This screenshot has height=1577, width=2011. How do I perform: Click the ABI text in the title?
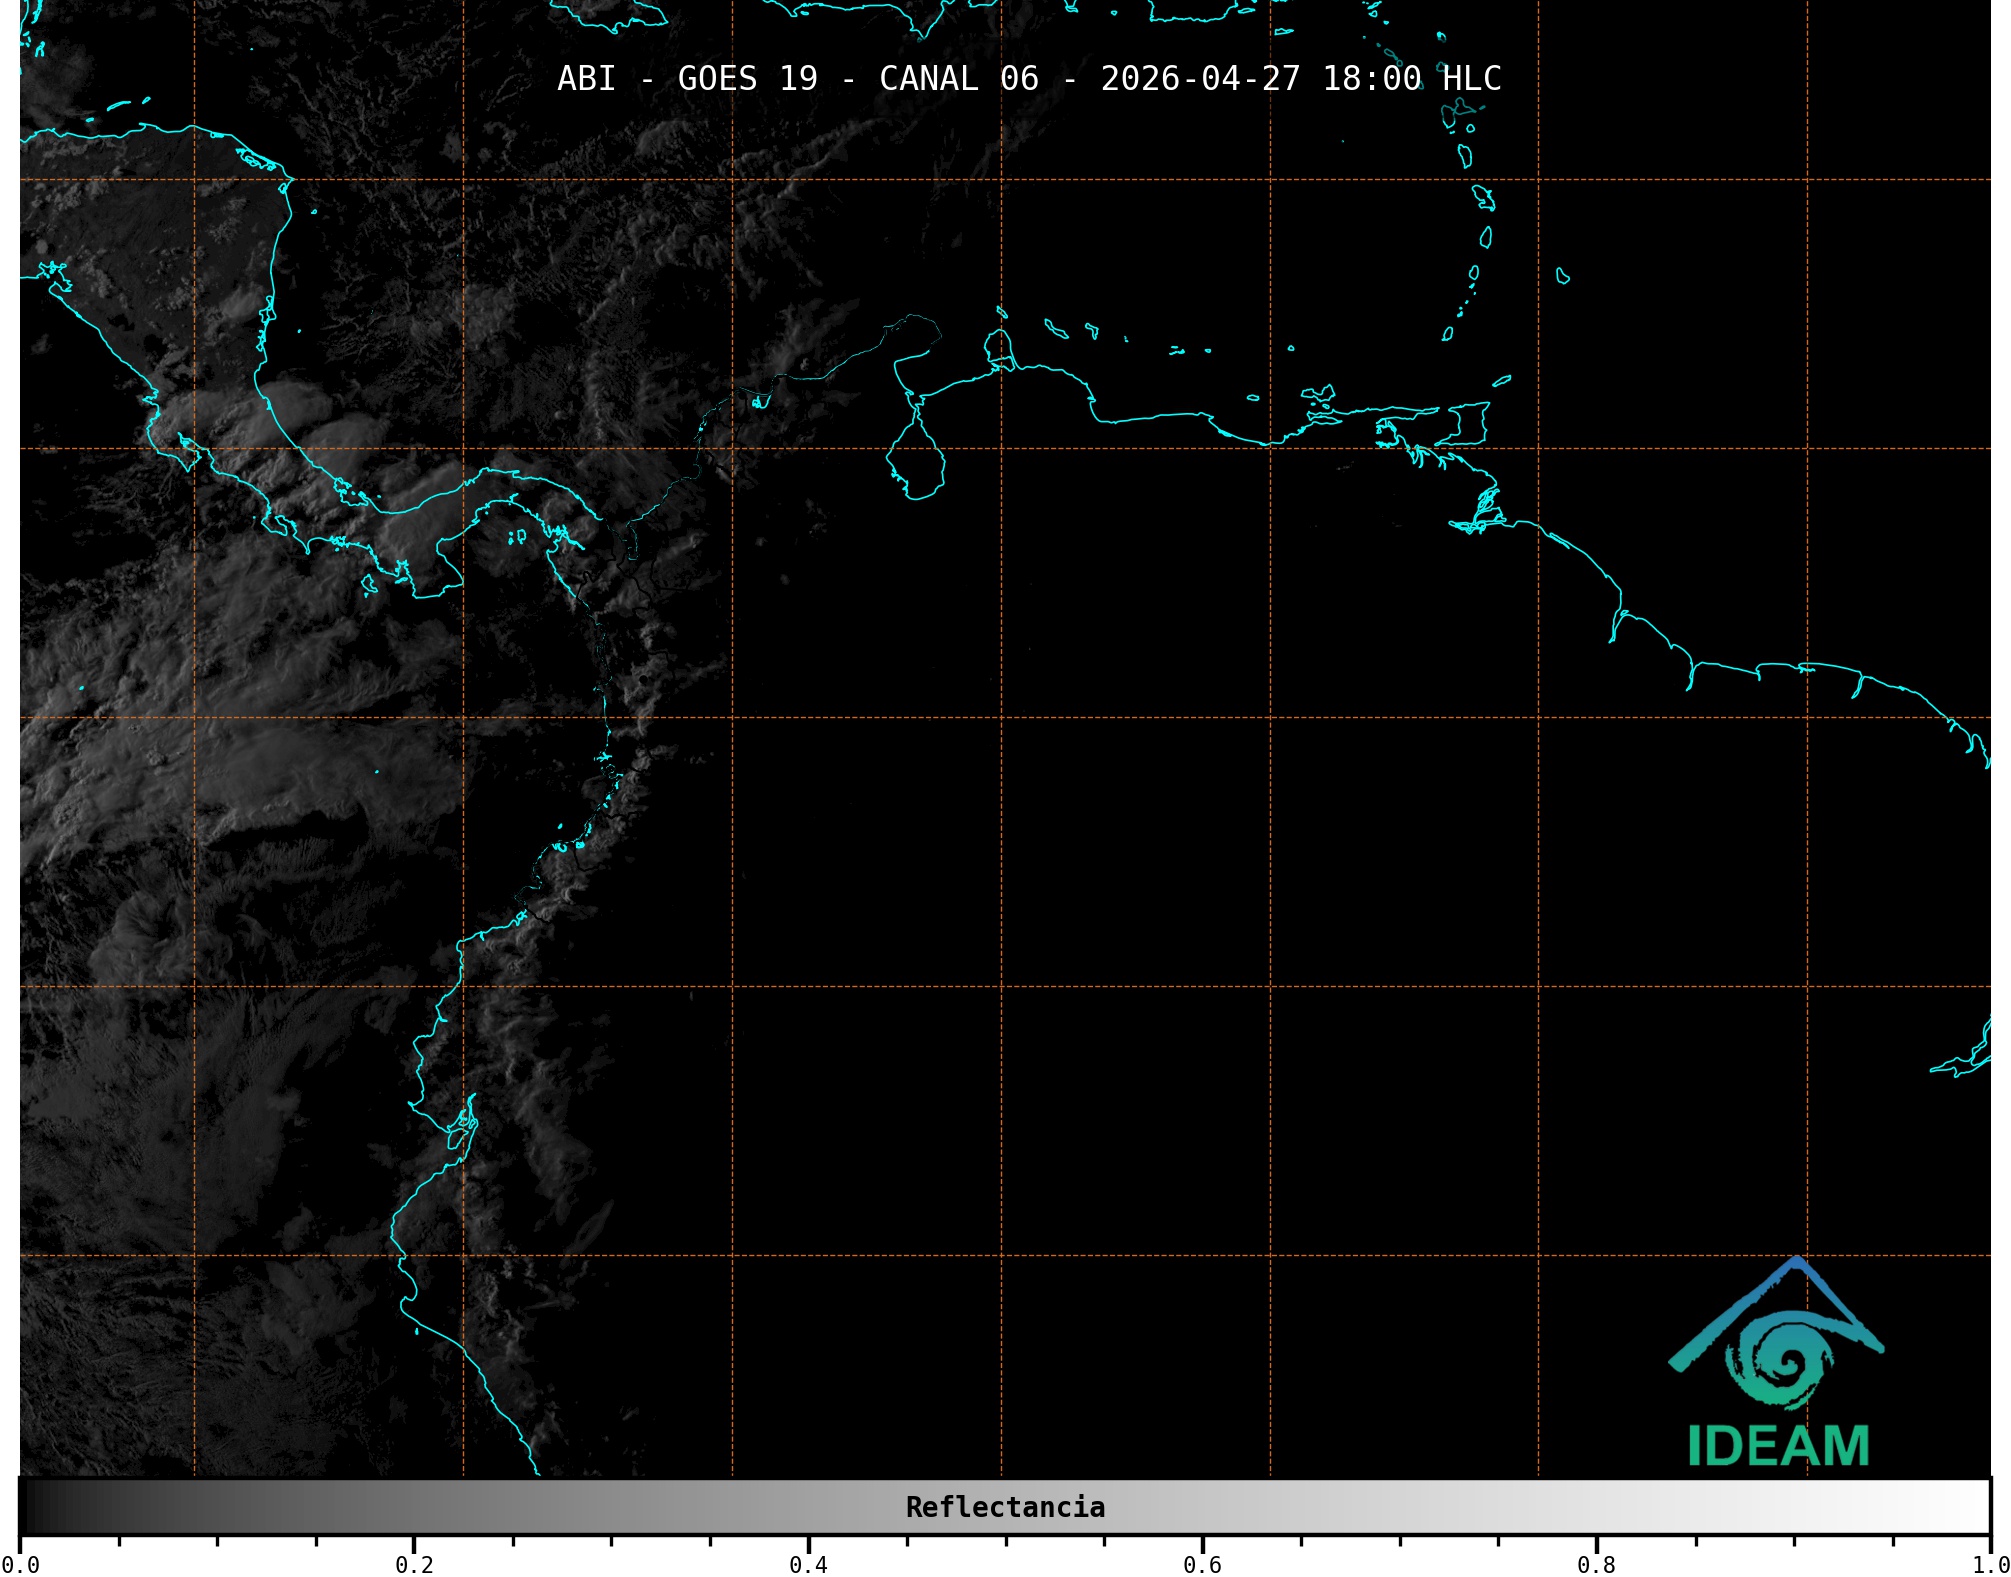586,78
